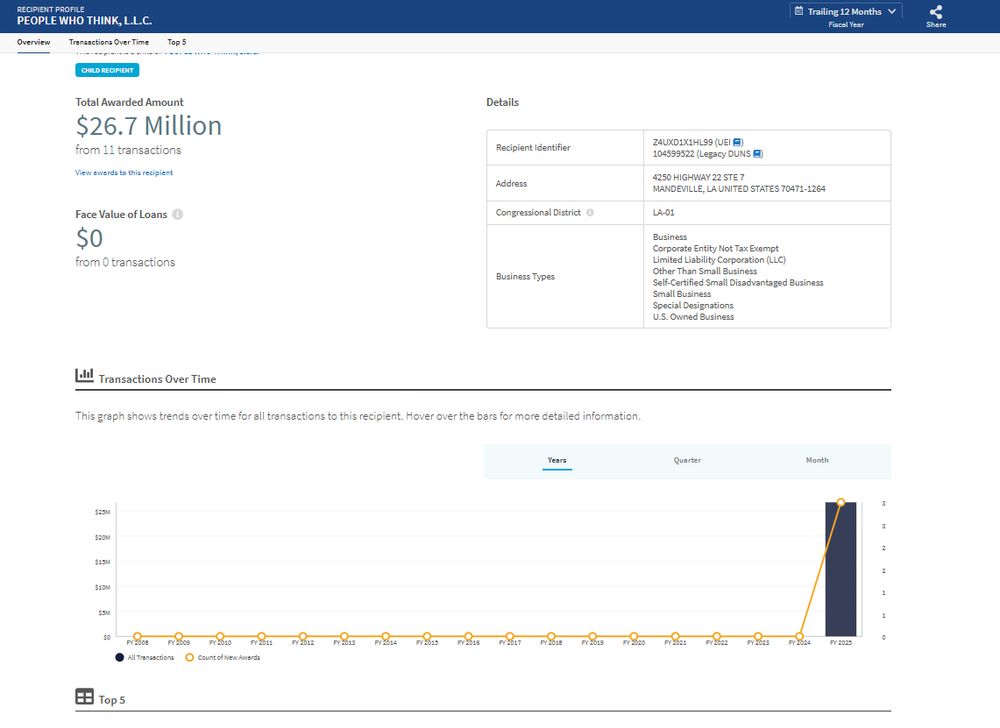Click the PEOPLE WHO THINK, L.L.C. profile title
1000x728 pixels.
[84, 21]
